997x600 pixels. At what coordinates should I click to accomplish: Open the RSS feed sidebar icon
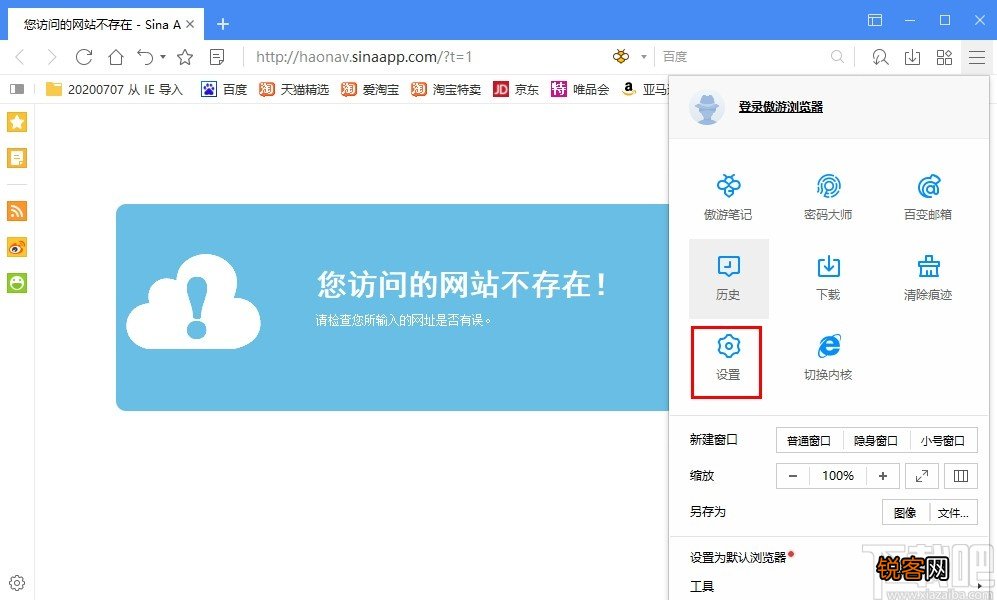(x=15, y=211)
